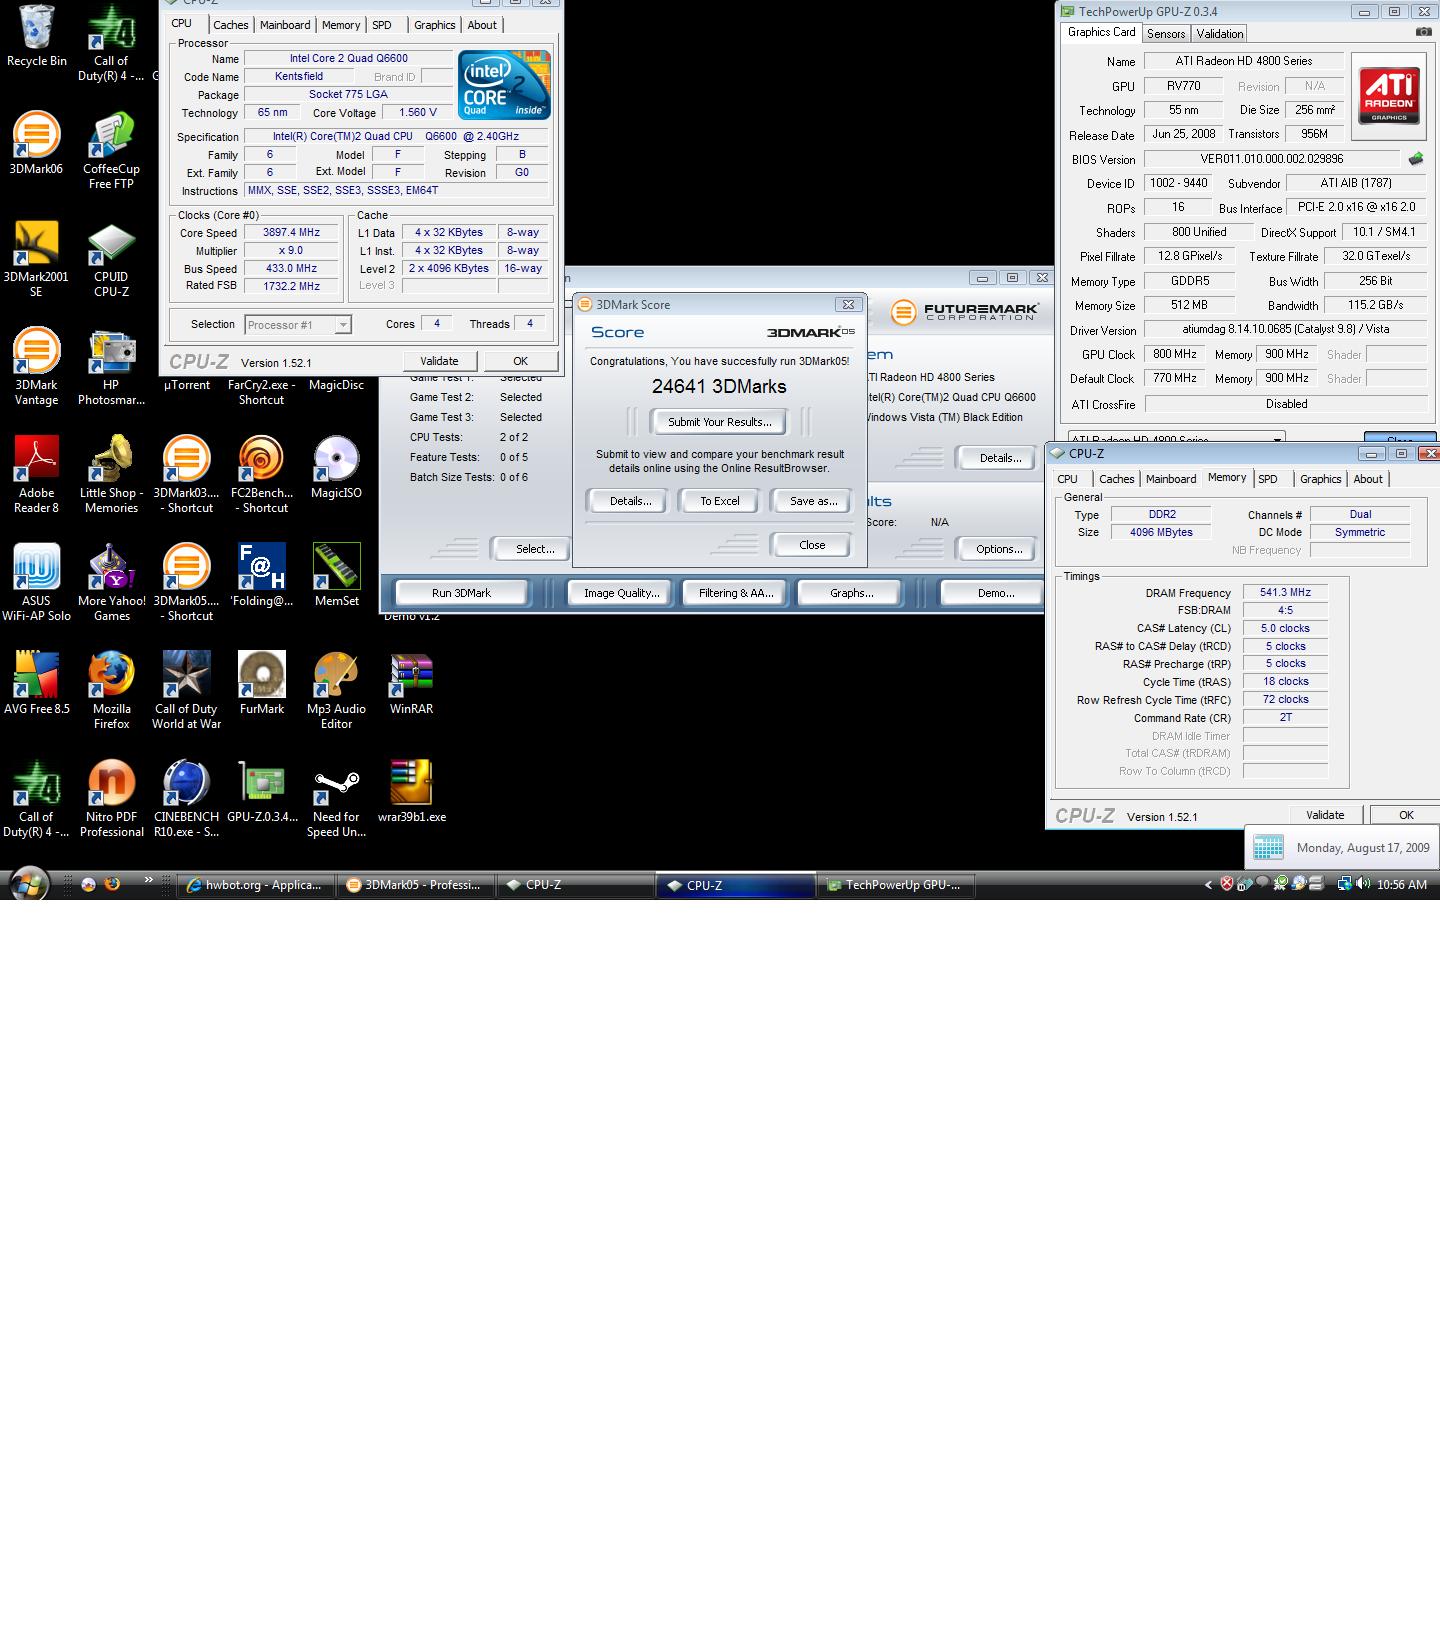Click OK in the lower CPU-Z Memory window
The height and width of the screenshot is (1639, 1440).
pos(1406,815)
